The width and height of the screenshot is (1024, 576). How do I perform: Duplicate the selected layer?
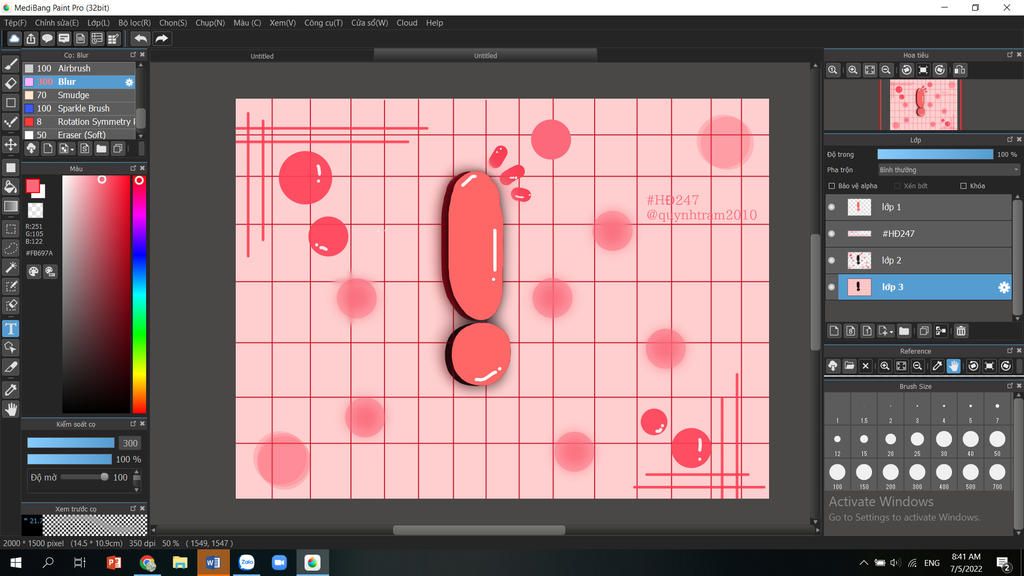[x=923, y=331]
